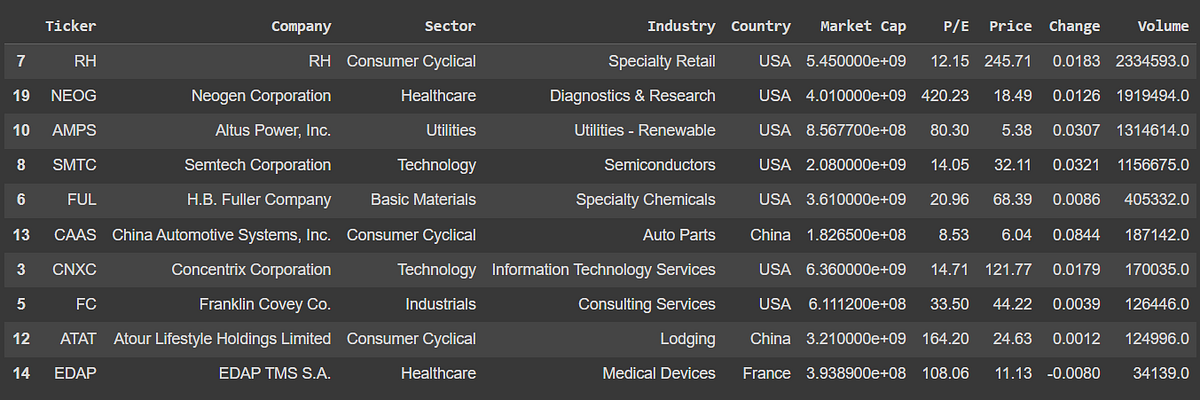The image size is (1200, 400).
Task: Click Information Technology Services industry cell
Action: click(604, 269)
